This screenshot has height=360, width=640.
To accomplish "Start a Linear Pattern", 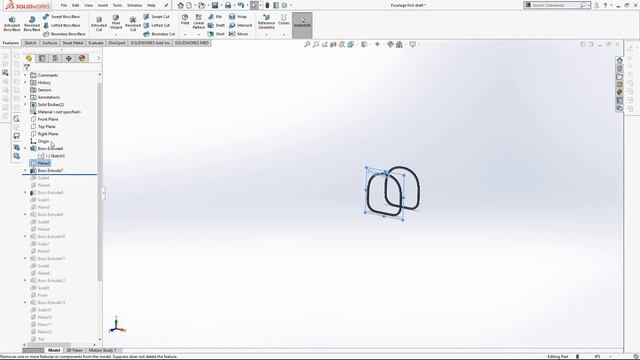I will click(199, 21).
